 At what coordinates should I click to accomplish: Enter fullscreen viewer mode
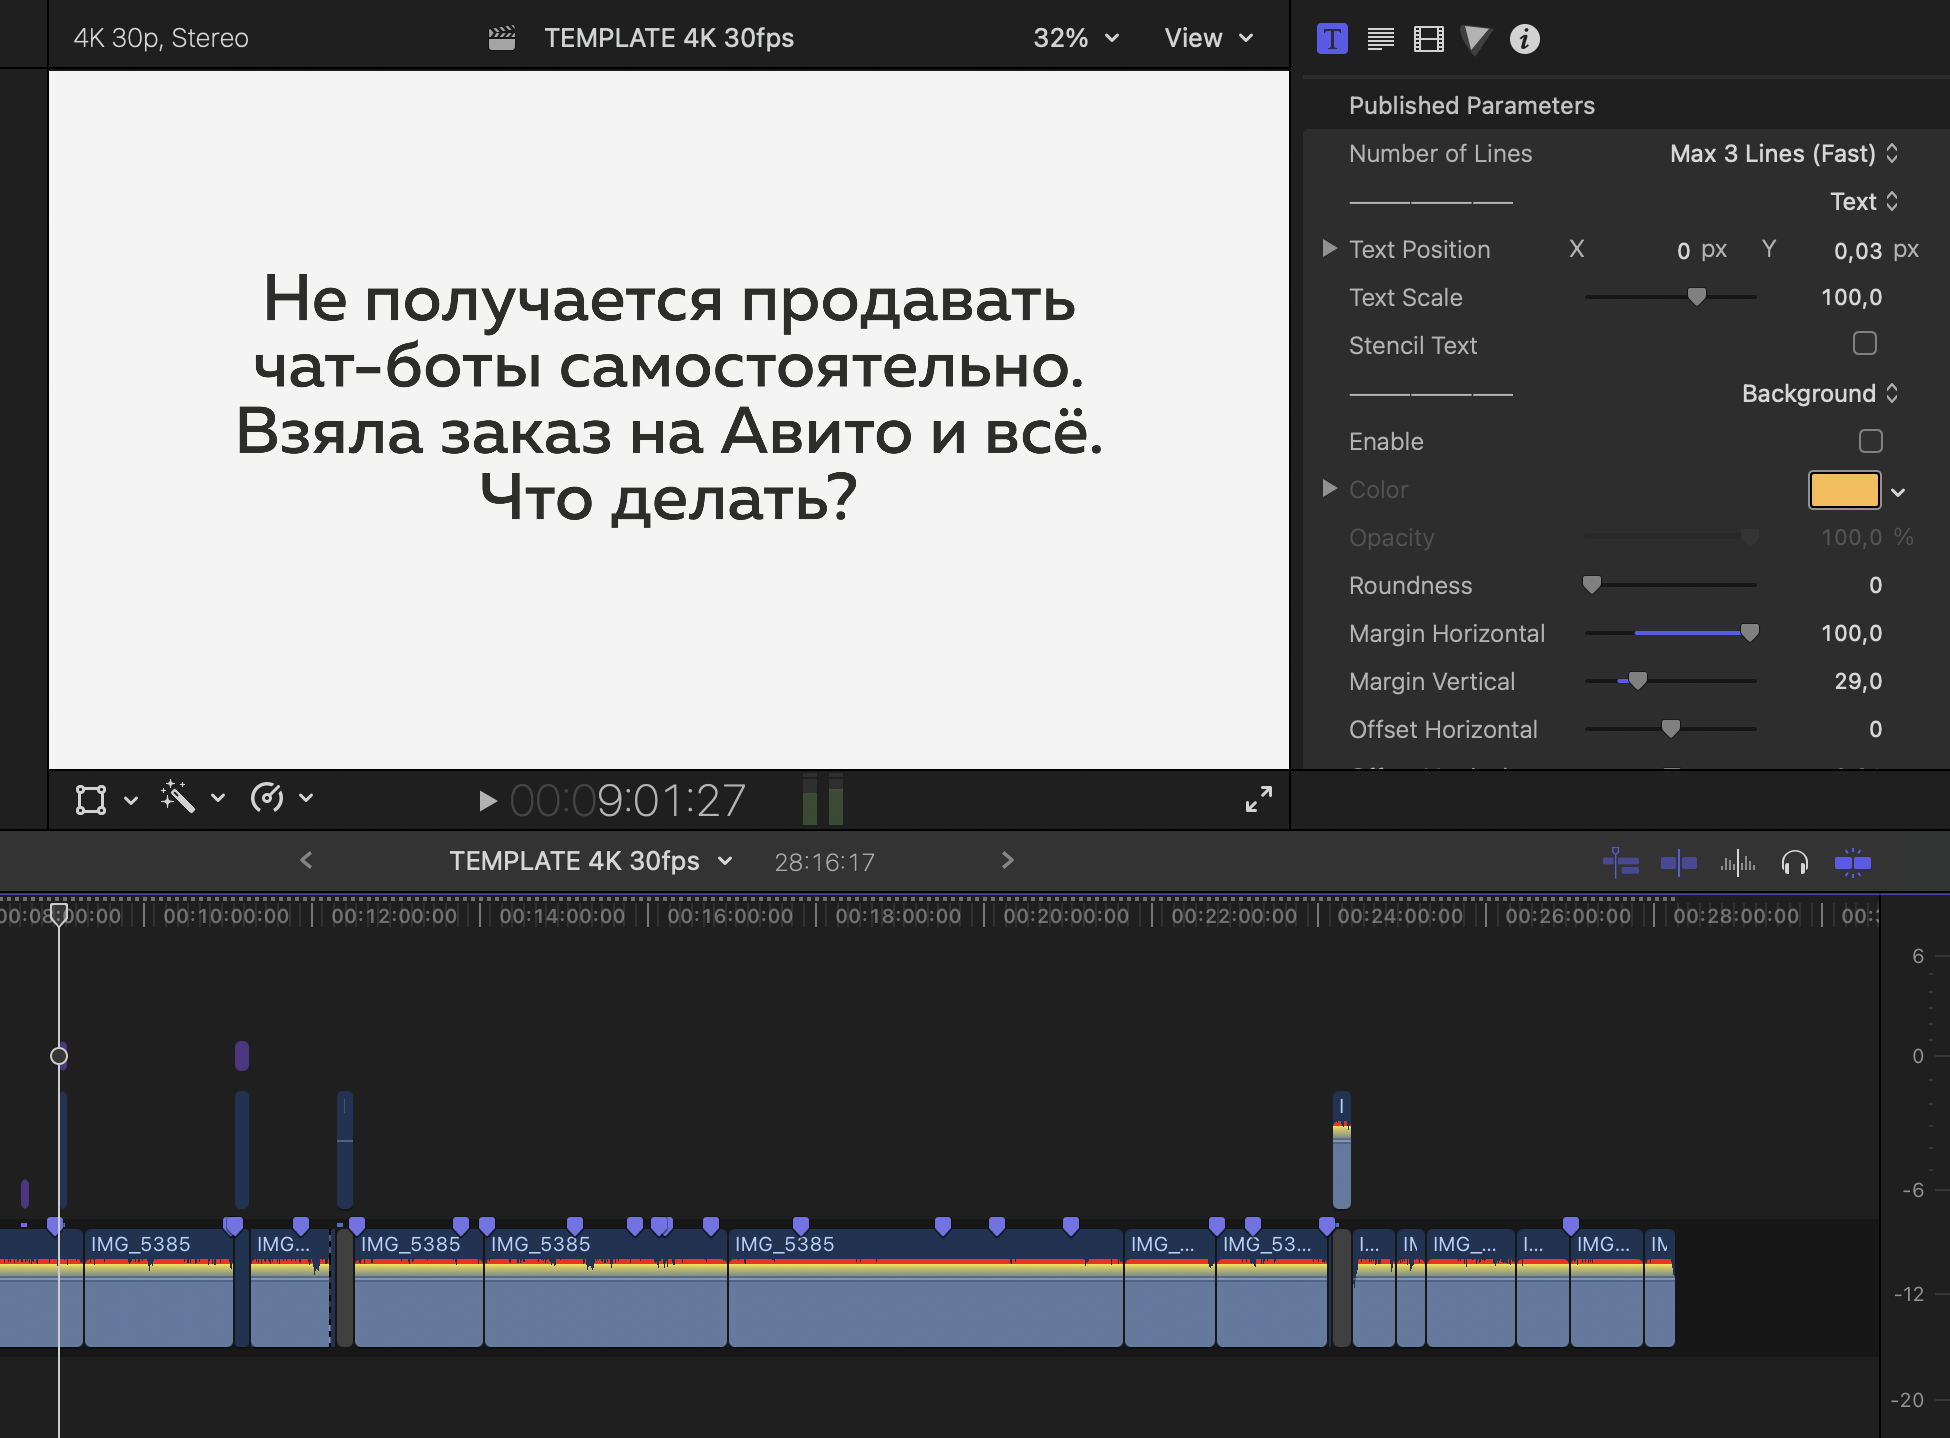pos(1259,798)
